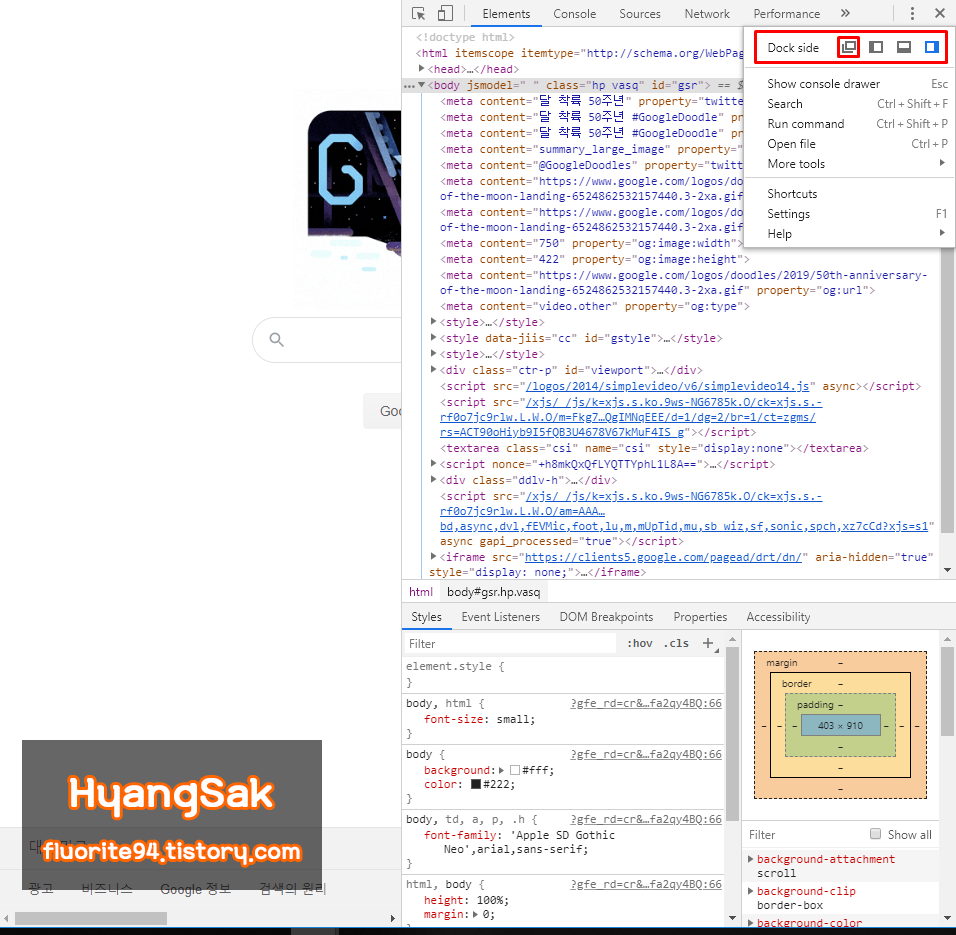This screenshot has height=935, width=956.
Task: Expand the margin shorthand value triangle
Action: pos(475,914)
